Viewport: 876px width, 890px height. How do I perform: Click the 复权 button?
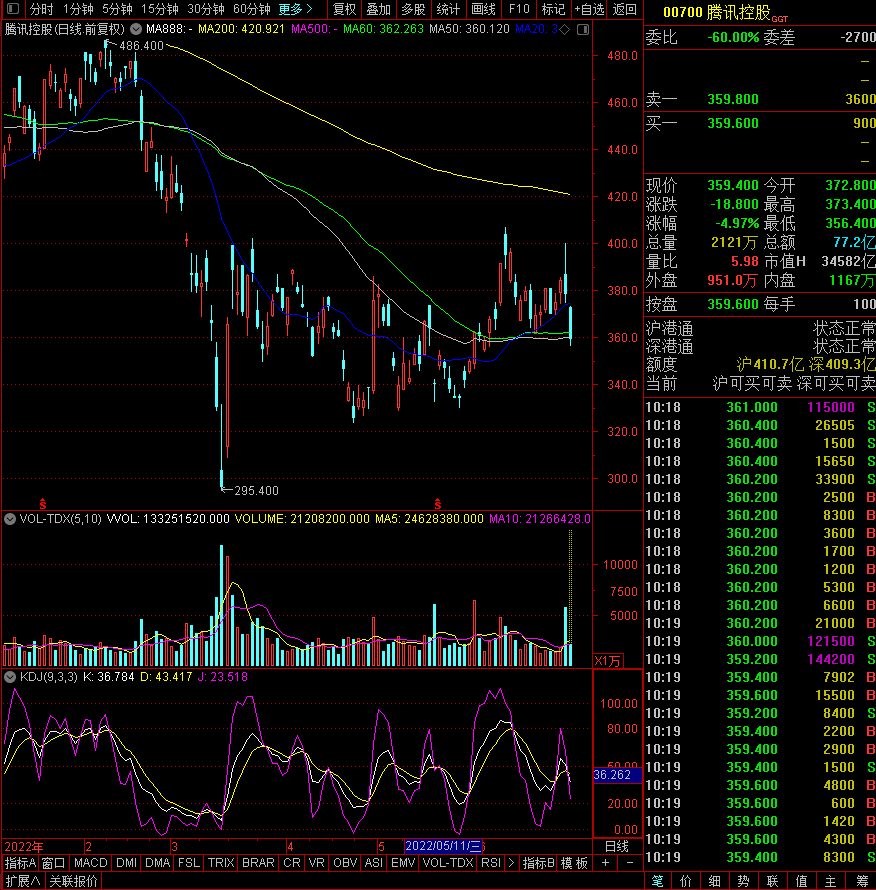[344, 9]
